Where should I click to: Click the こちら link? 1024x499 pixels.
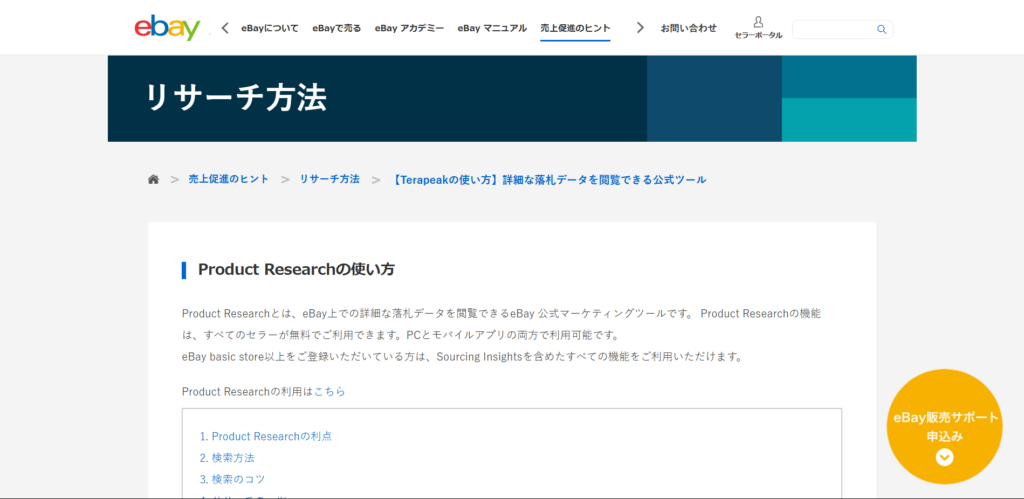point(330,392)
